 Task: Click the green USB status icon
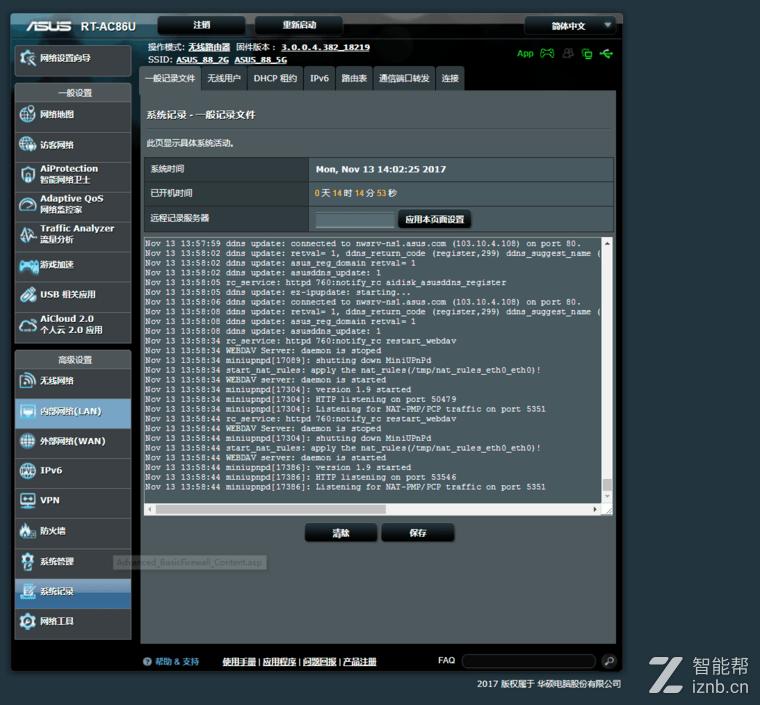click(606, 53)
